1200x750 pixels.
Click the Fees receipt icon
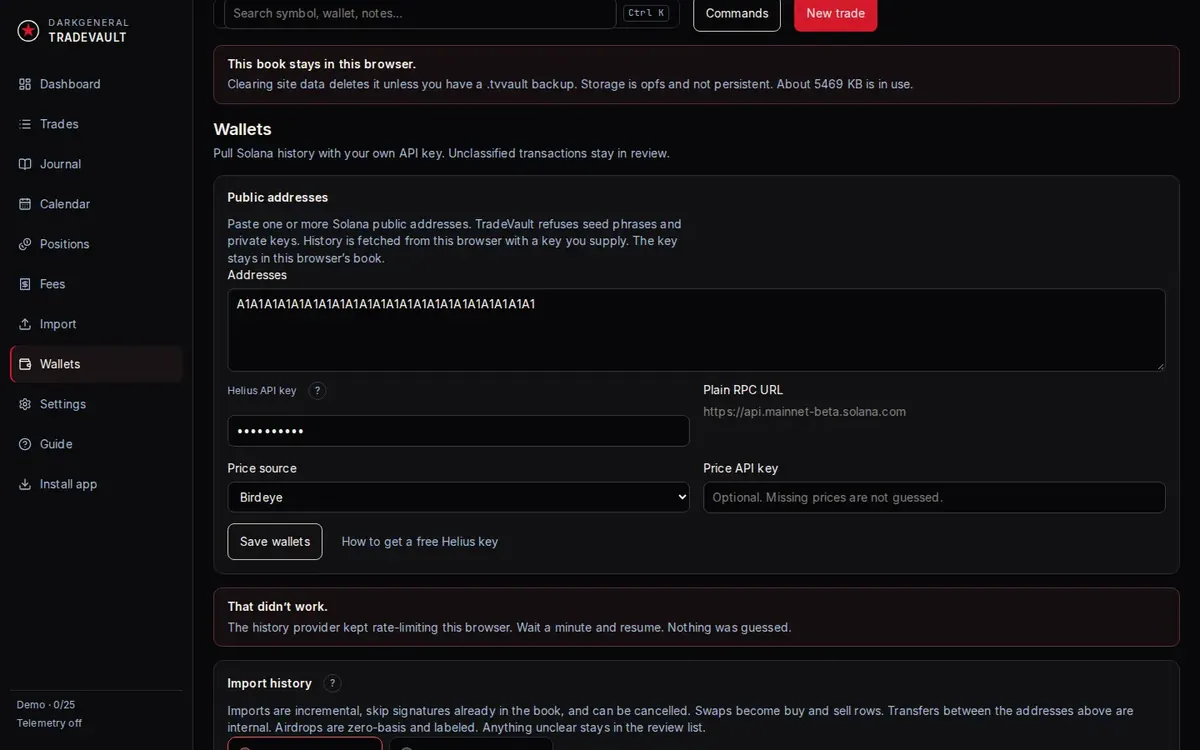tap(25, 284)
